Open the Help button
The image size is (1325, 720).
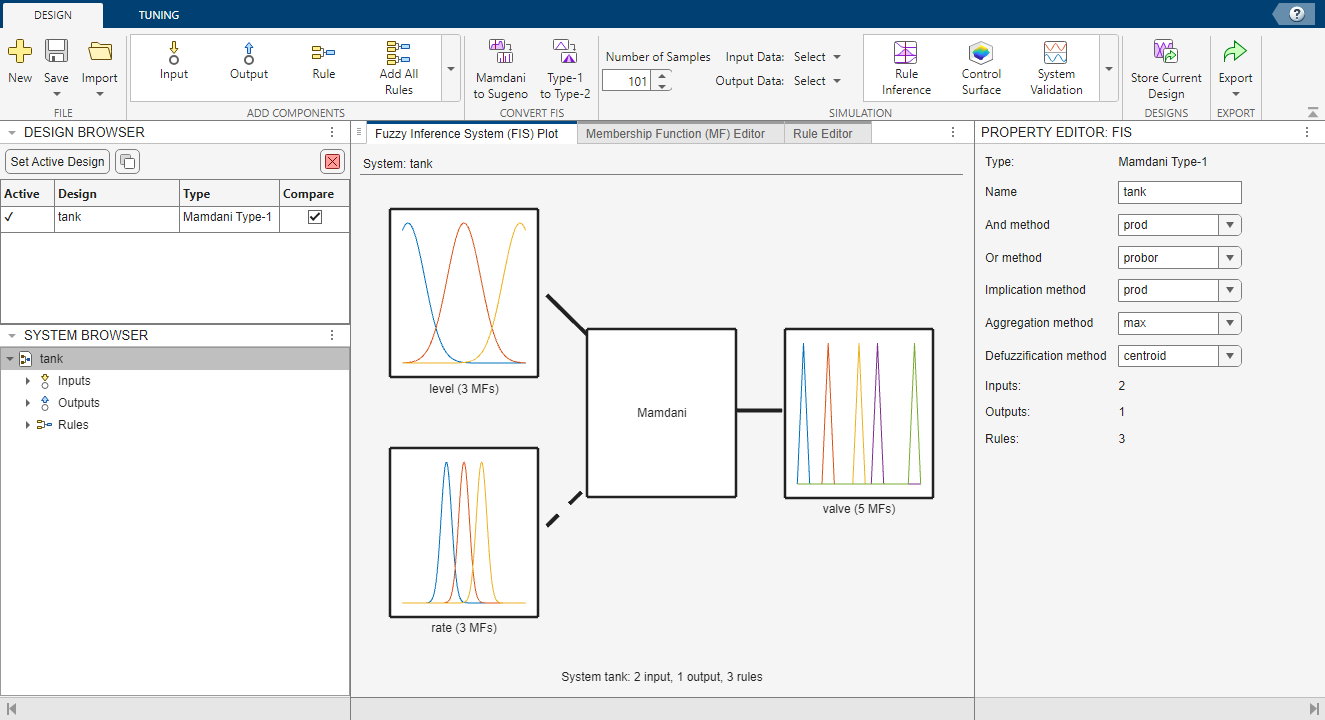(x=1293, y=14)
